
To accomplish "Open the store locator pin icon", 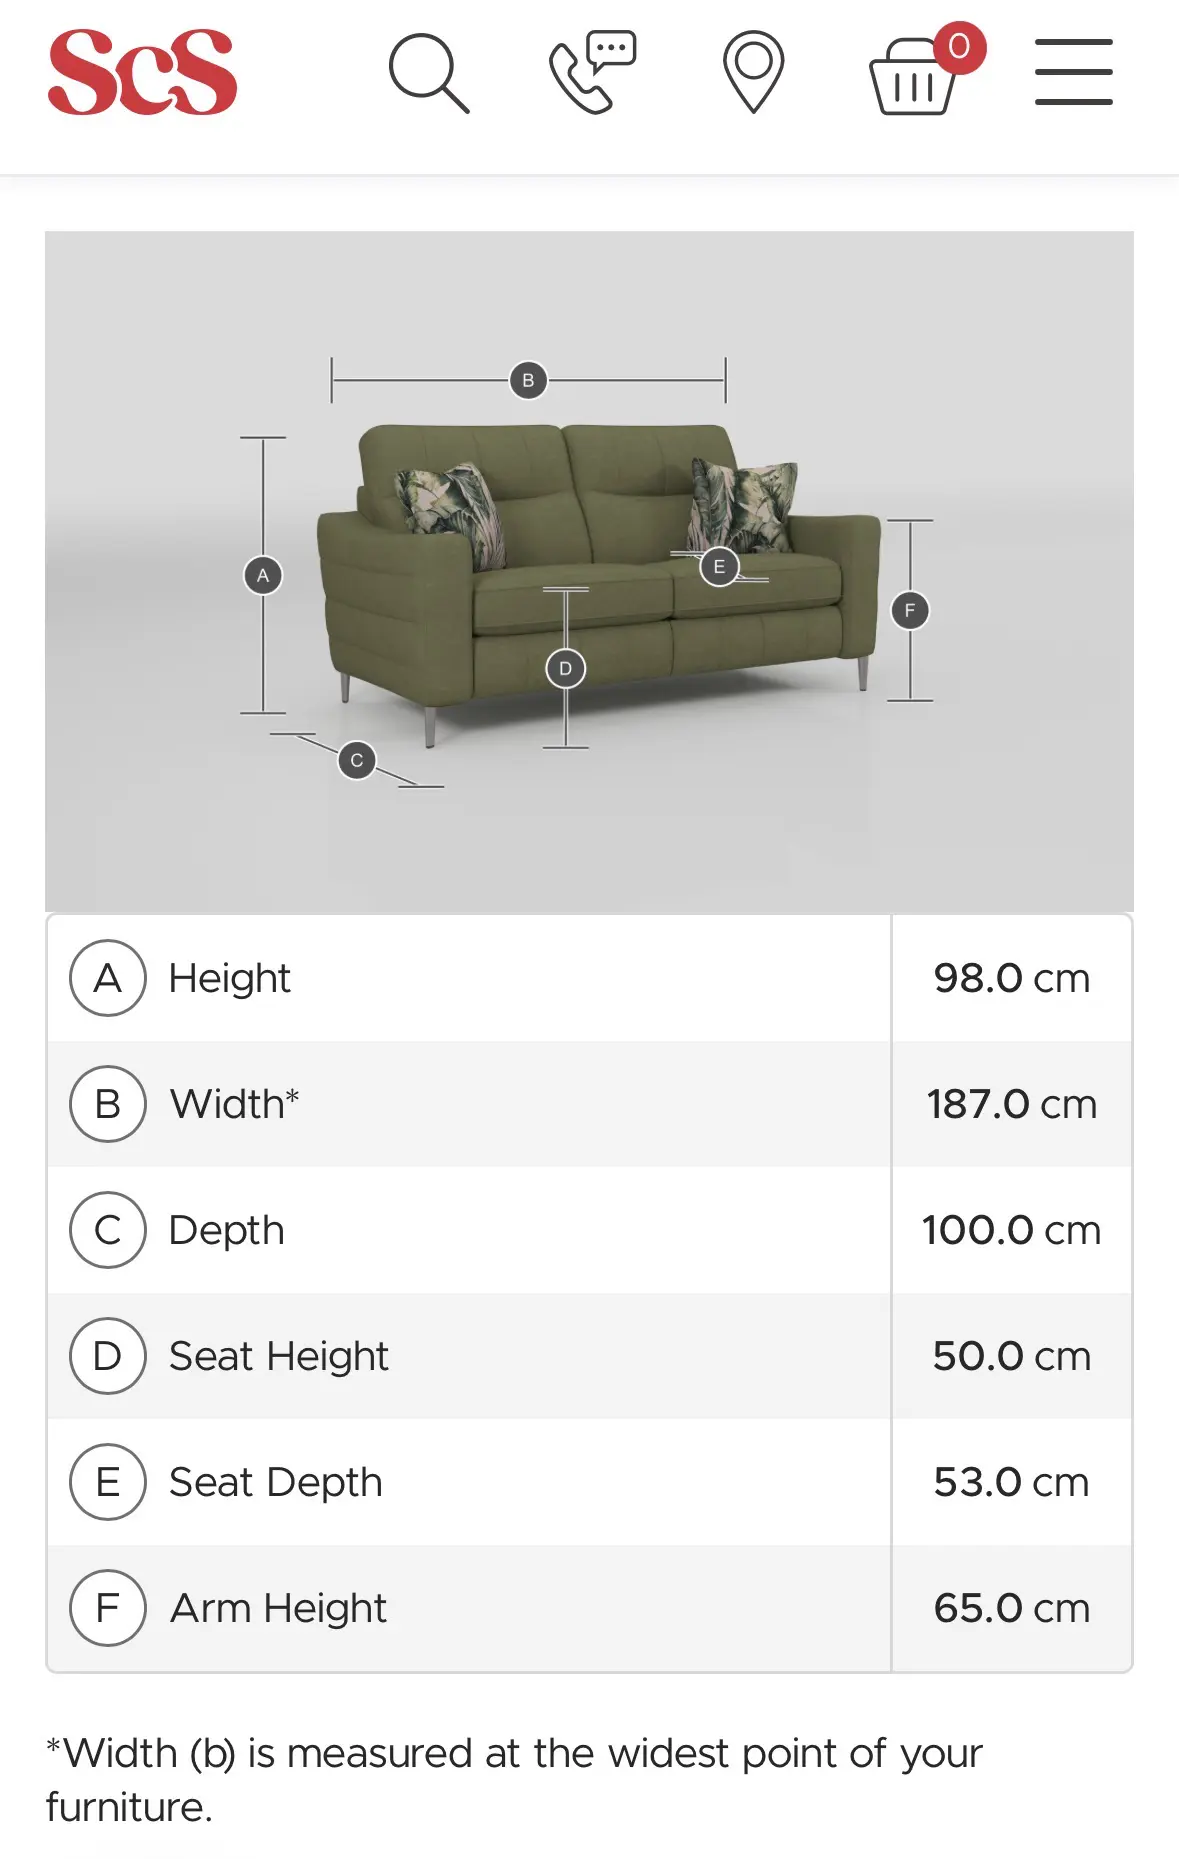I will (753, 72).
